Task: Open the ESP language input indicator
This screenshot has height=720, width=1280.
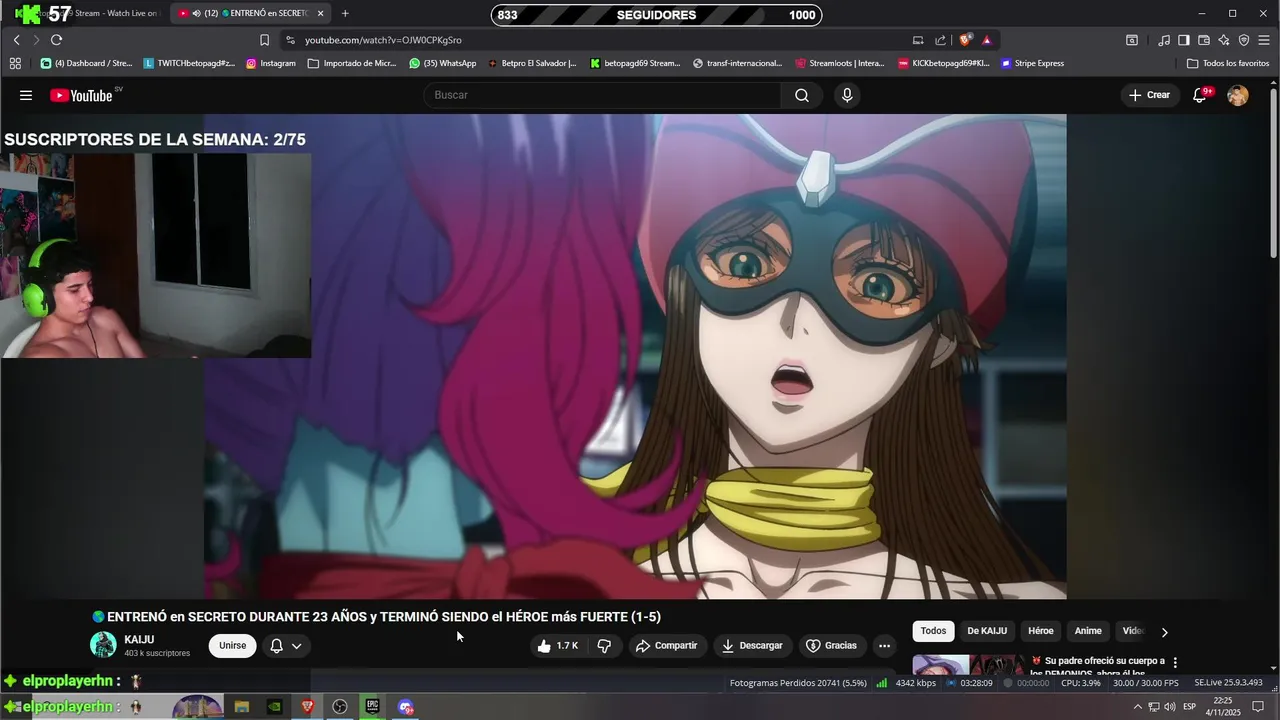Action: point(1190,707)
